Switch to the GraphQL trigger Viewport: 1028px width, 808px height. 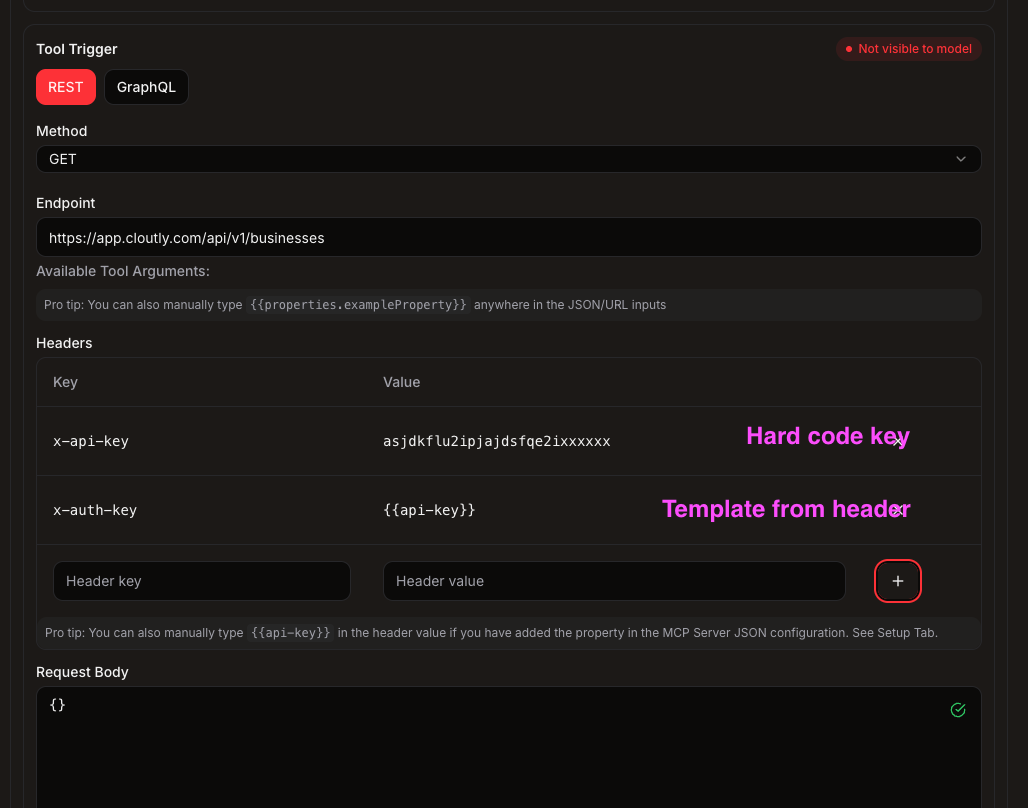(146, 87)
